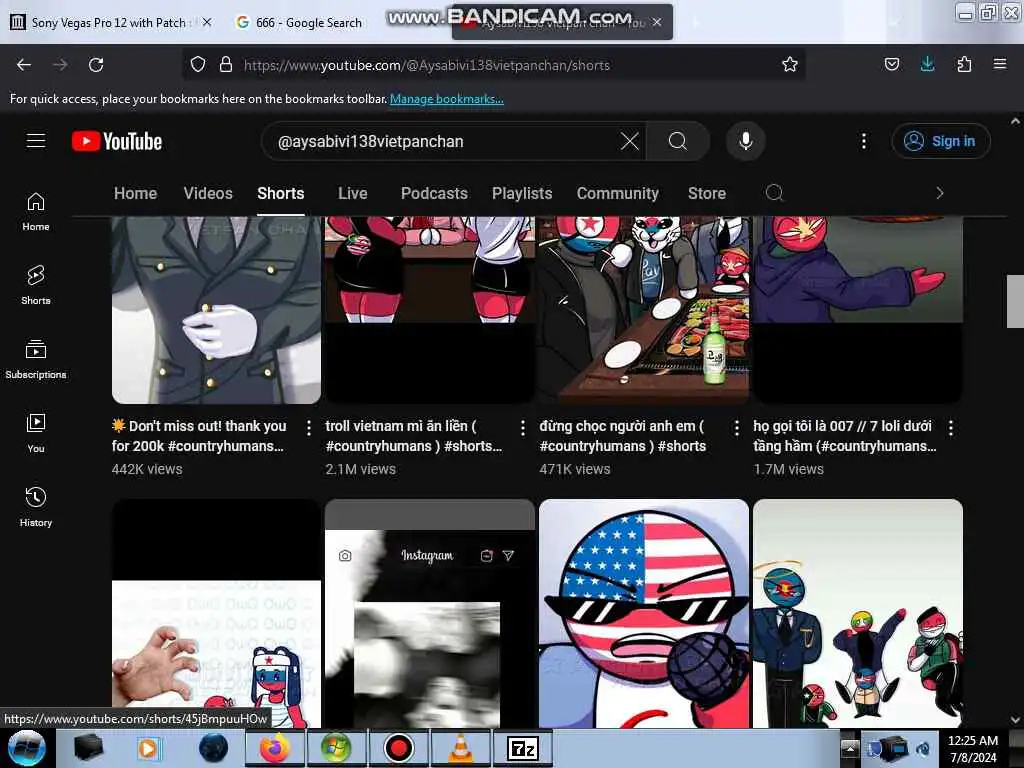Open History in the left sidebar
This screenshot has height=768, width=1024.
35,507
